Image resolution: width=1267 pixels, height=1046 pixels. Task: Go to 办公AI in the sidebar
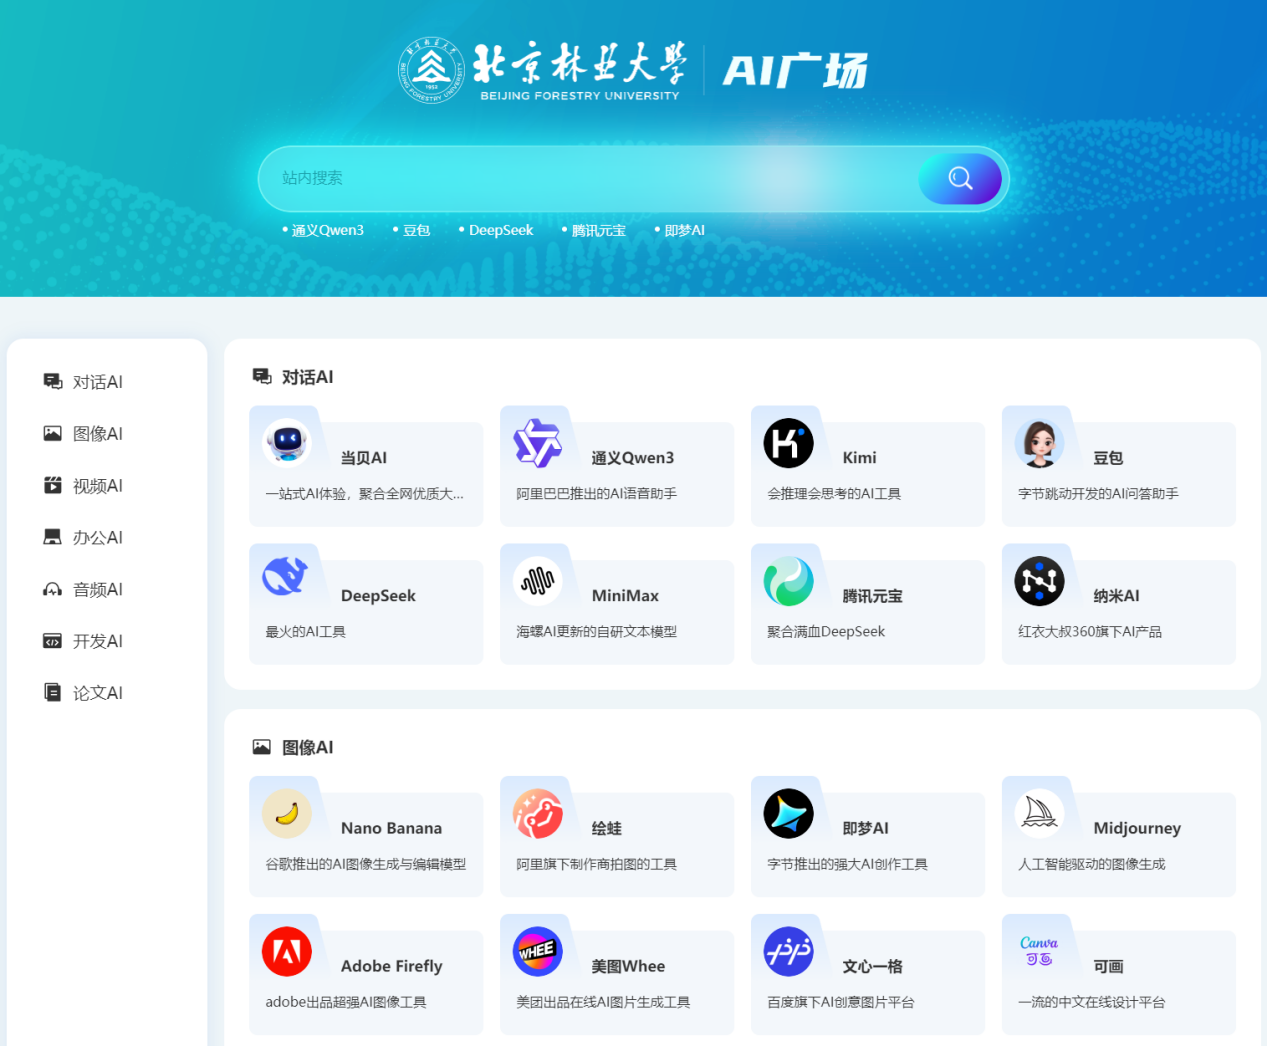click(x=98, y=538)
